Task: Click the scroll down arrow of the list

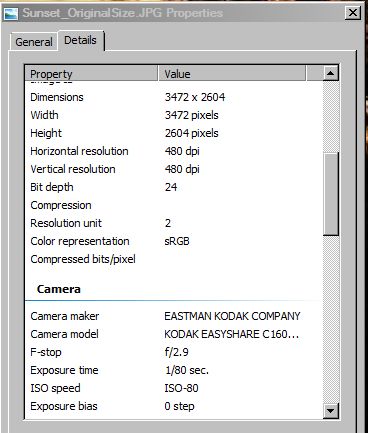Action: [331, 410]
